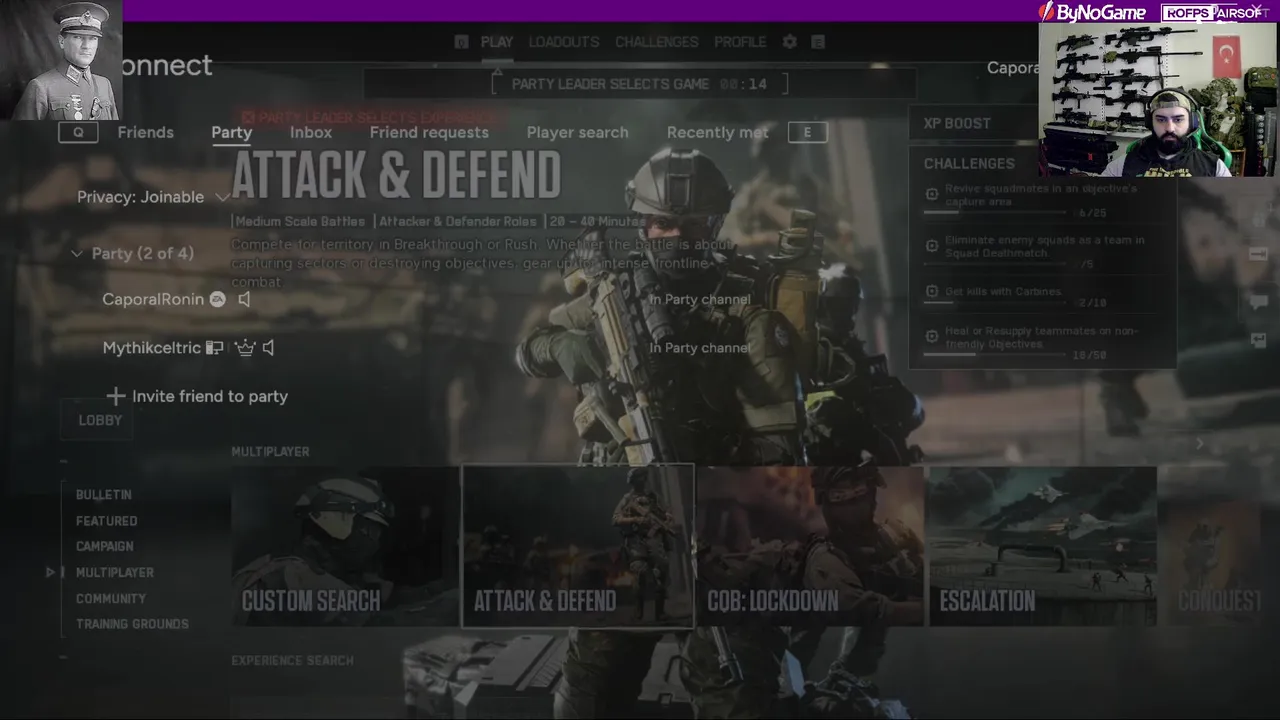
Task: Select the ATTACK & DEFEND mode card
Action: click(578, 546)
